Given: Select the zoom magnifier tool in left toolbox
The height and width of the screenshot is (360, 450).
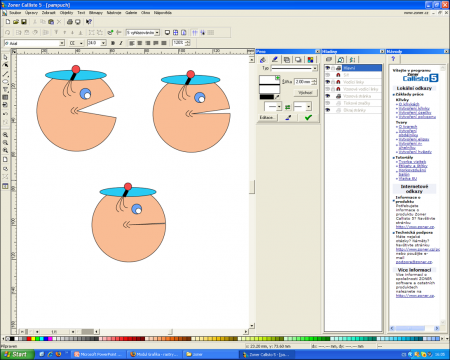Looking at the screenshot, I should [5, 135].
